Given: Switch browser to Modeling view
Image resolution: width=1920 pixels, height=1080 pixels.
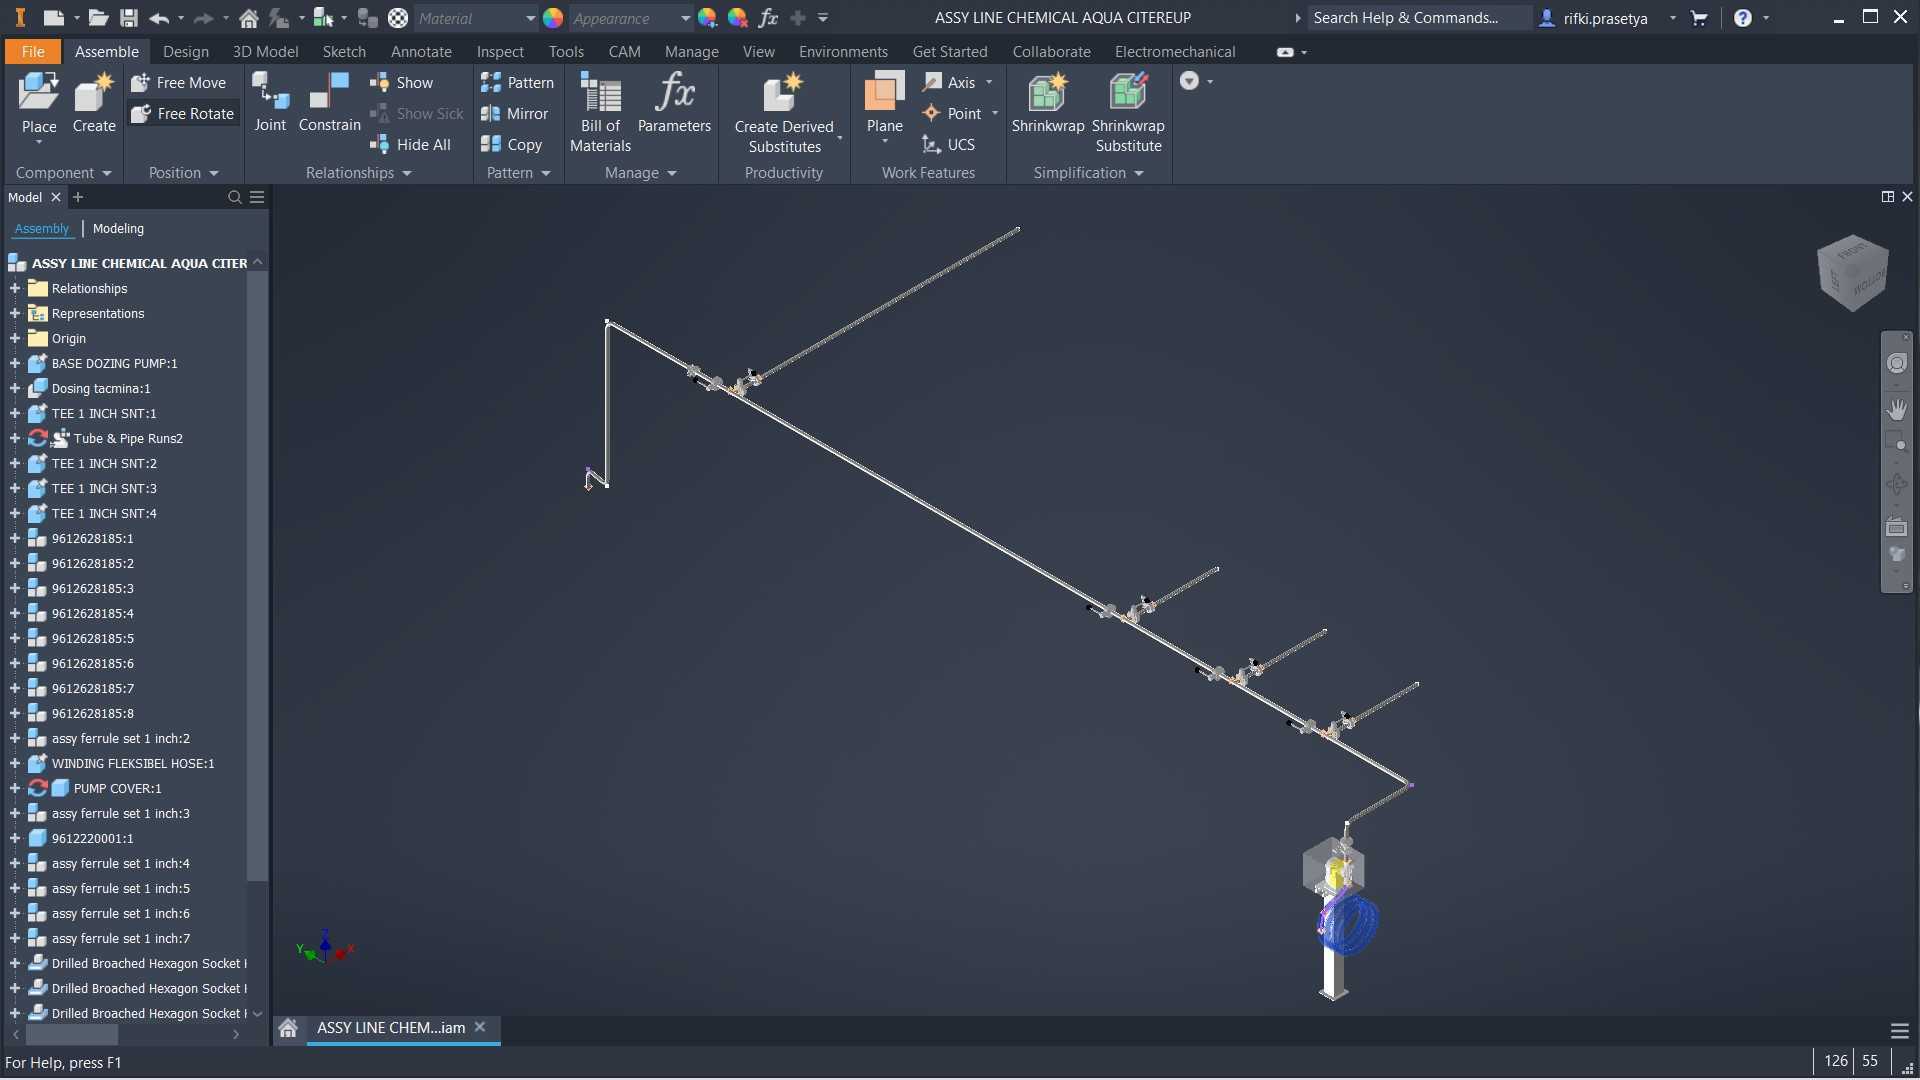Looking at the screenshot, I should 118,229.
